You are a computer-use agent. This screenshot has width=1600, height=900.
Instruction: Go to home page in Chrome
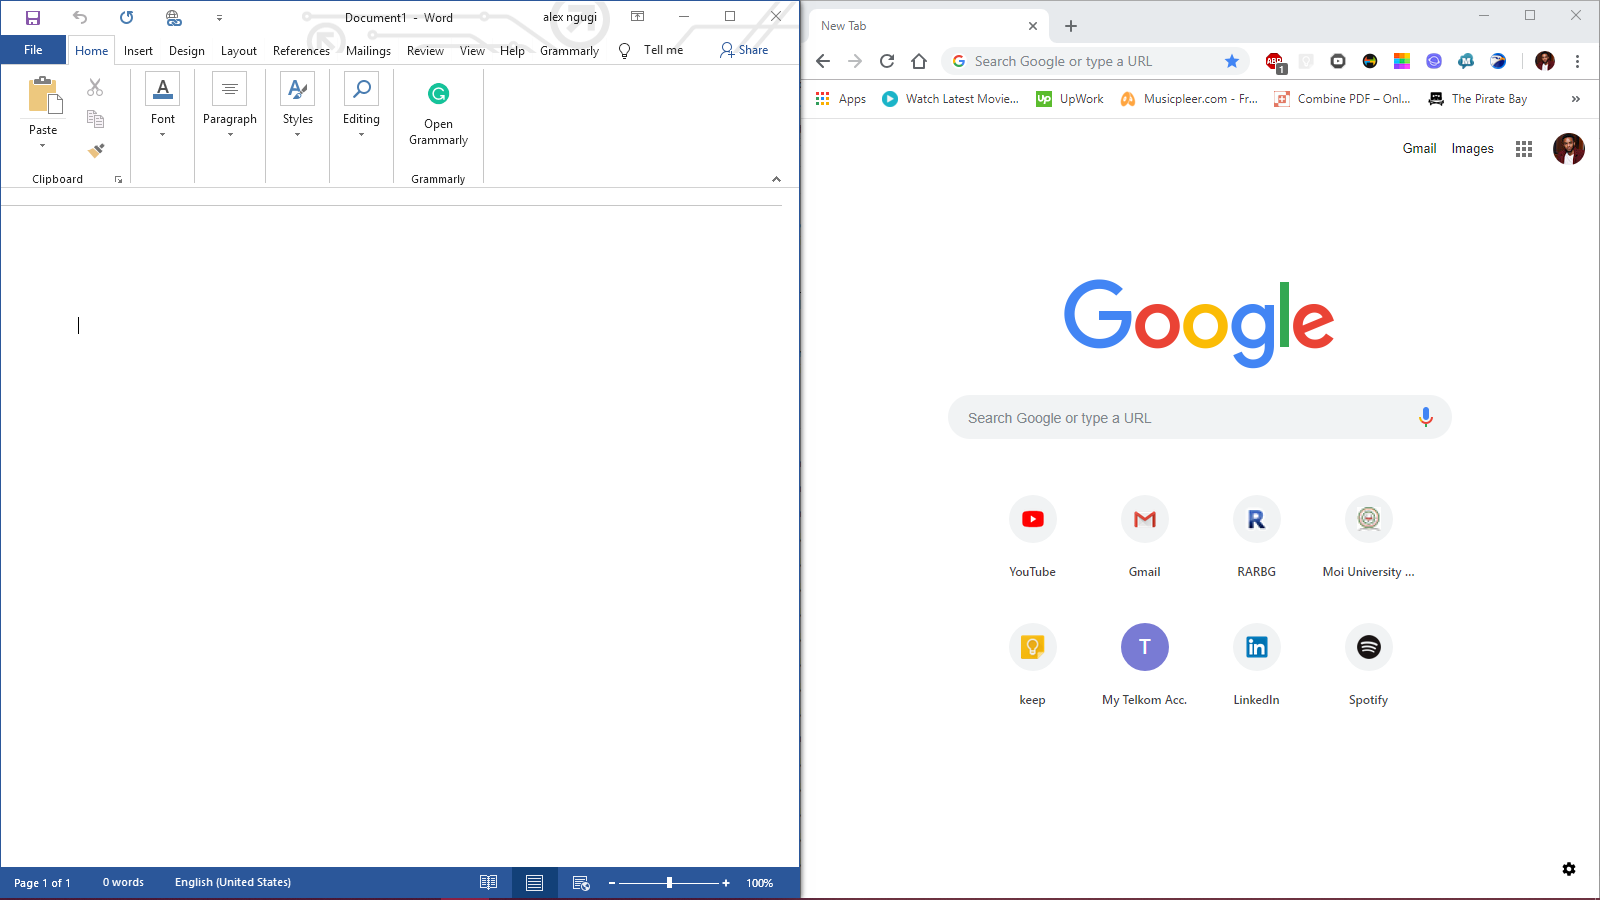(x=919, y=61)
